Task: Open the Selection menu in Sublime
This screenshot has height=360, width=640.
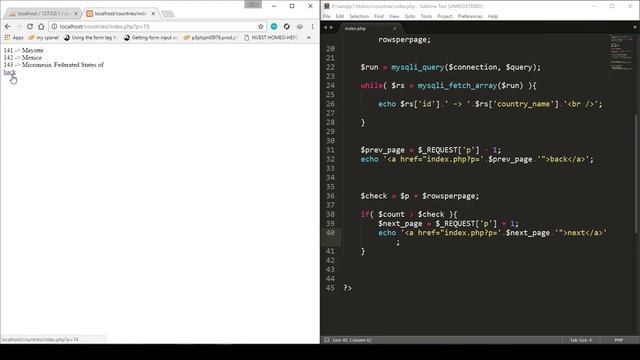Action: 359,16
